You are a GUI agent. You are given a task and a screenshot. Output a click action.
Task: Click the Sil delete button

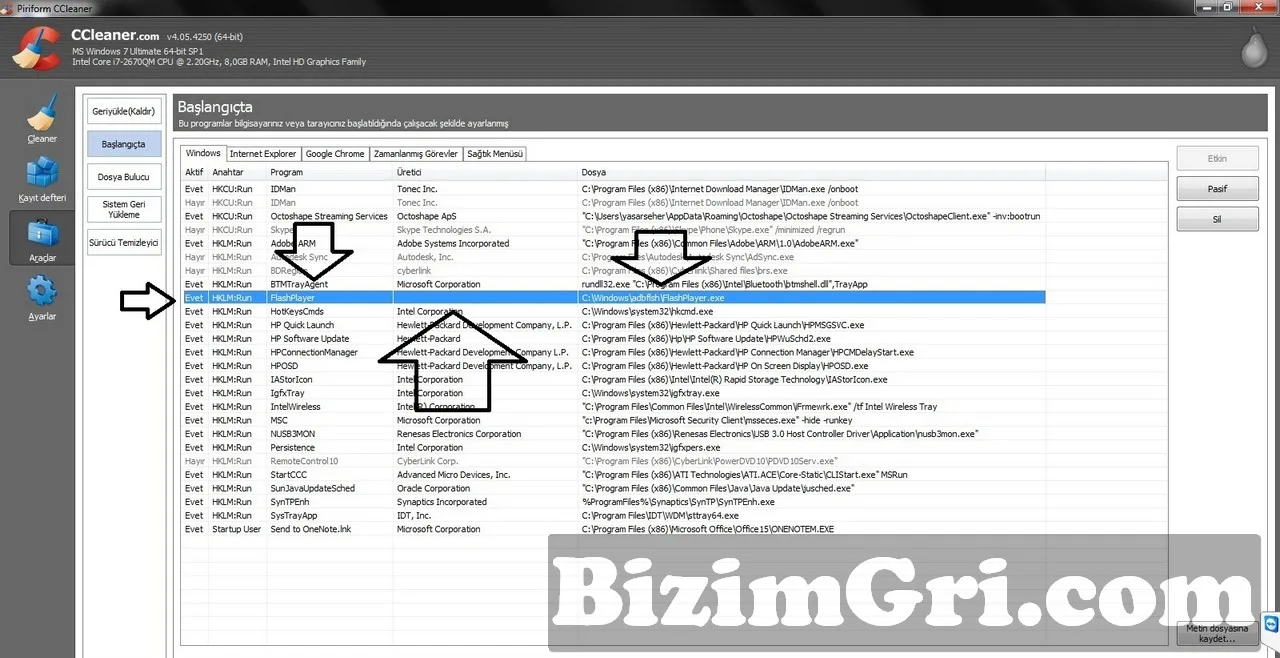tap(1217, 219)
